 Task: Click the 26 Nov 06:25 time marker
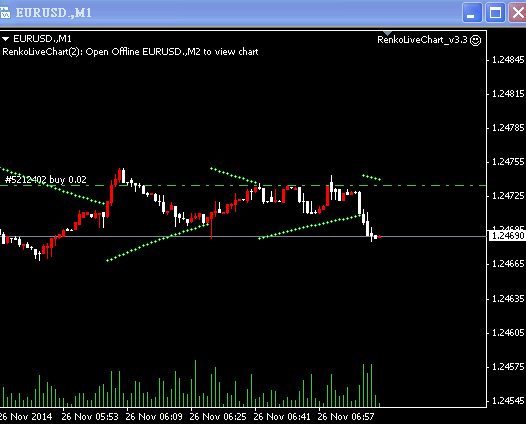tap(218, 417)
